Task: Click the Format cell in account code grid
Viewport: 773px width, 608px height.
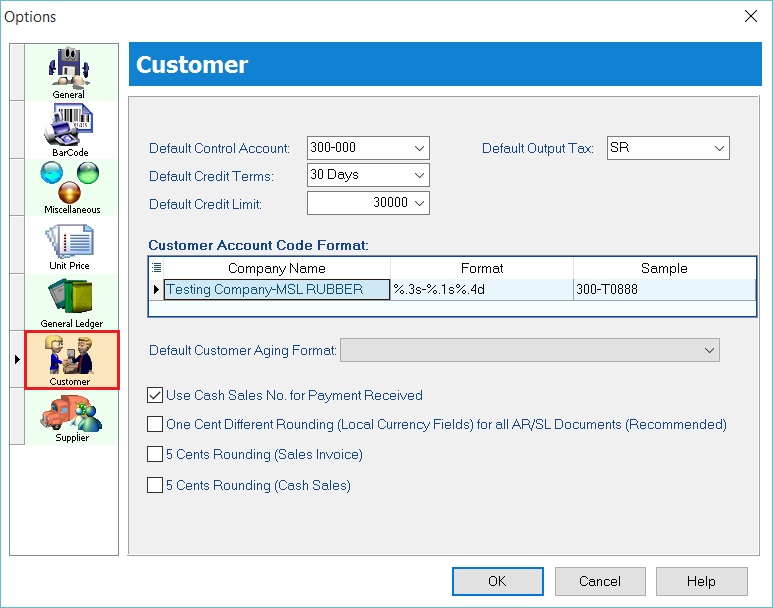Action: [481, 290]
